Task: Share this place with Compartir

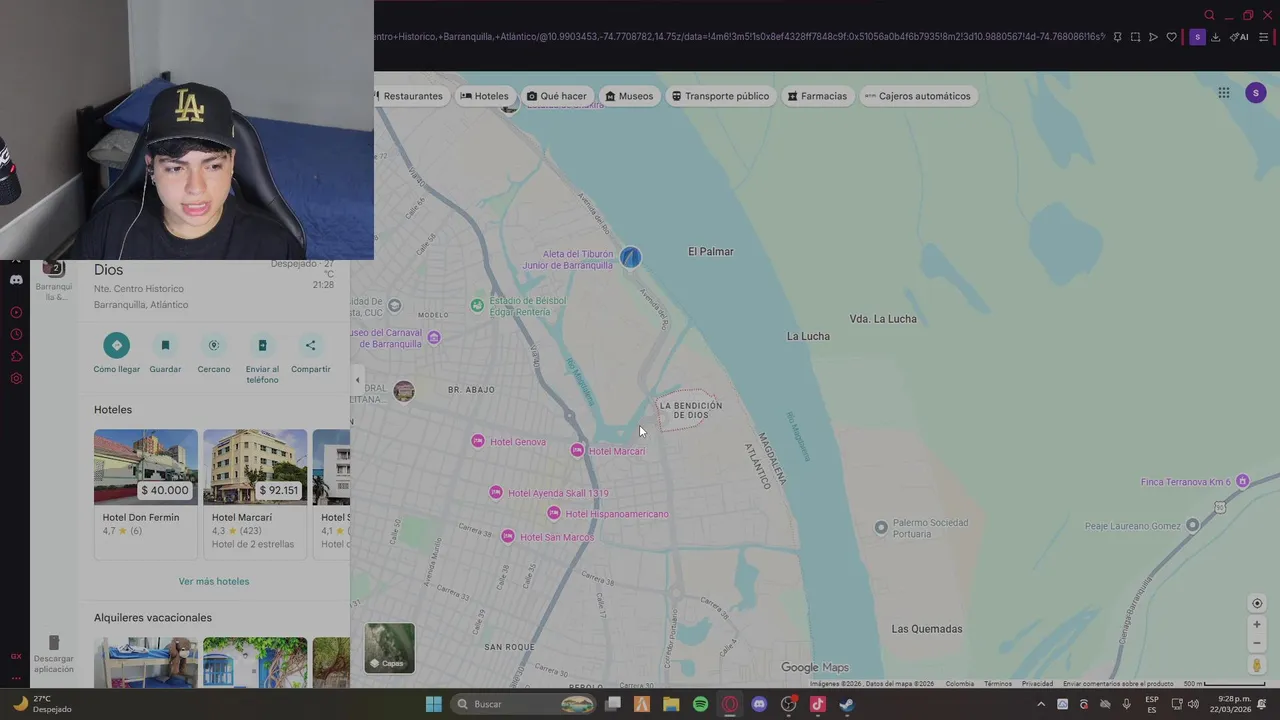Action: pyautogui.click(x=311, y=346)
